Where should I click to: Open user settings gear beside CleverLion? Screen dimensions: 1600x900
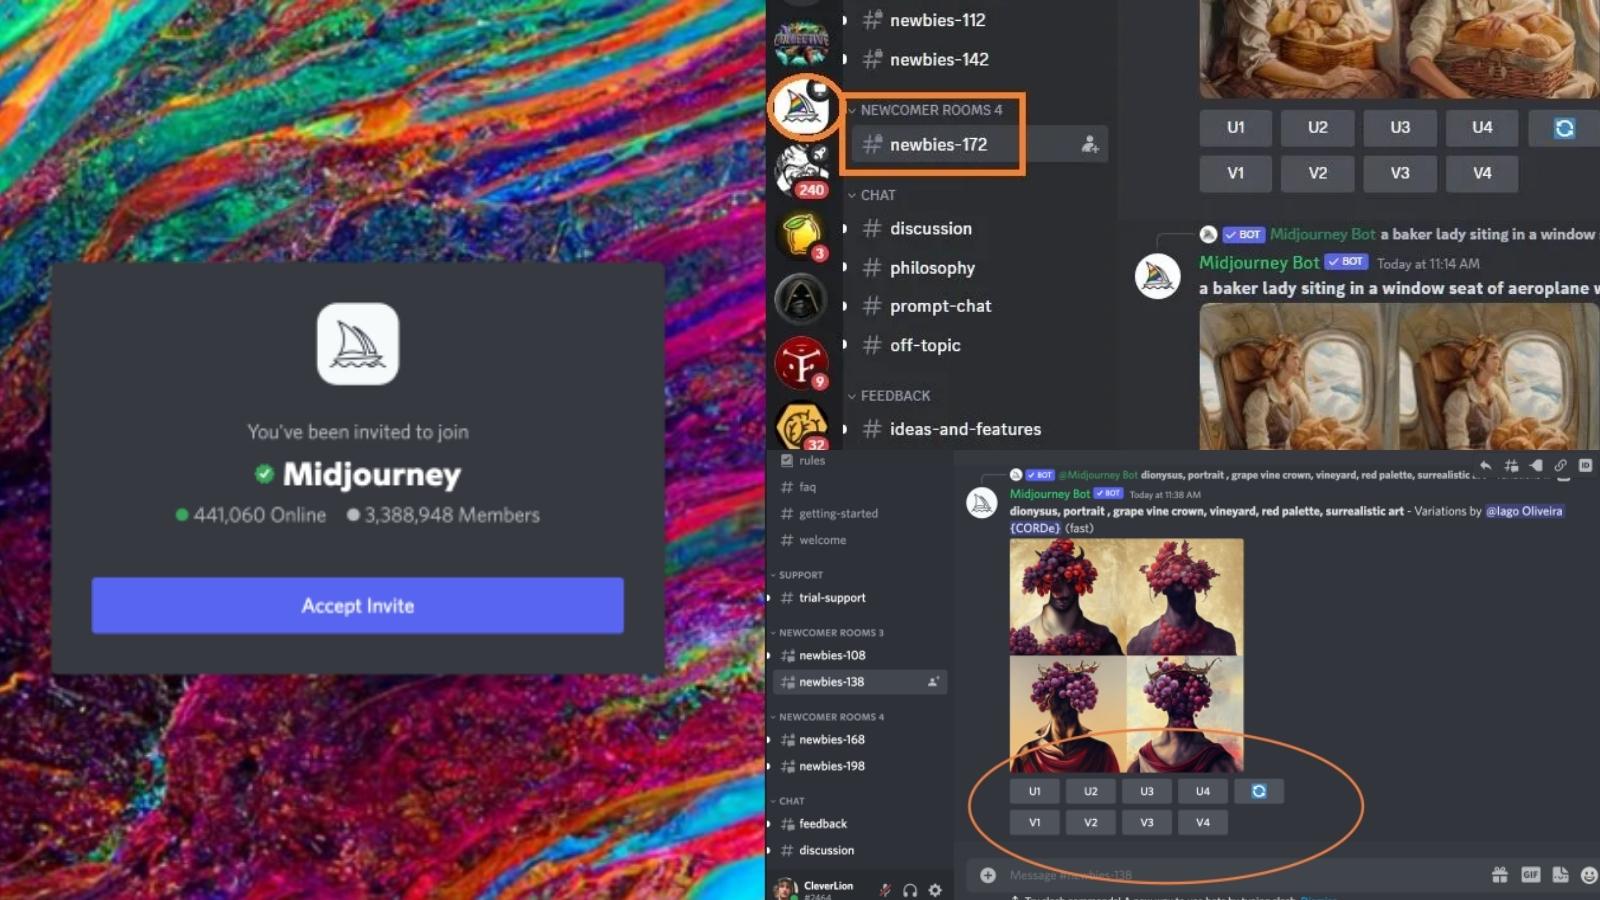[935, 889]
